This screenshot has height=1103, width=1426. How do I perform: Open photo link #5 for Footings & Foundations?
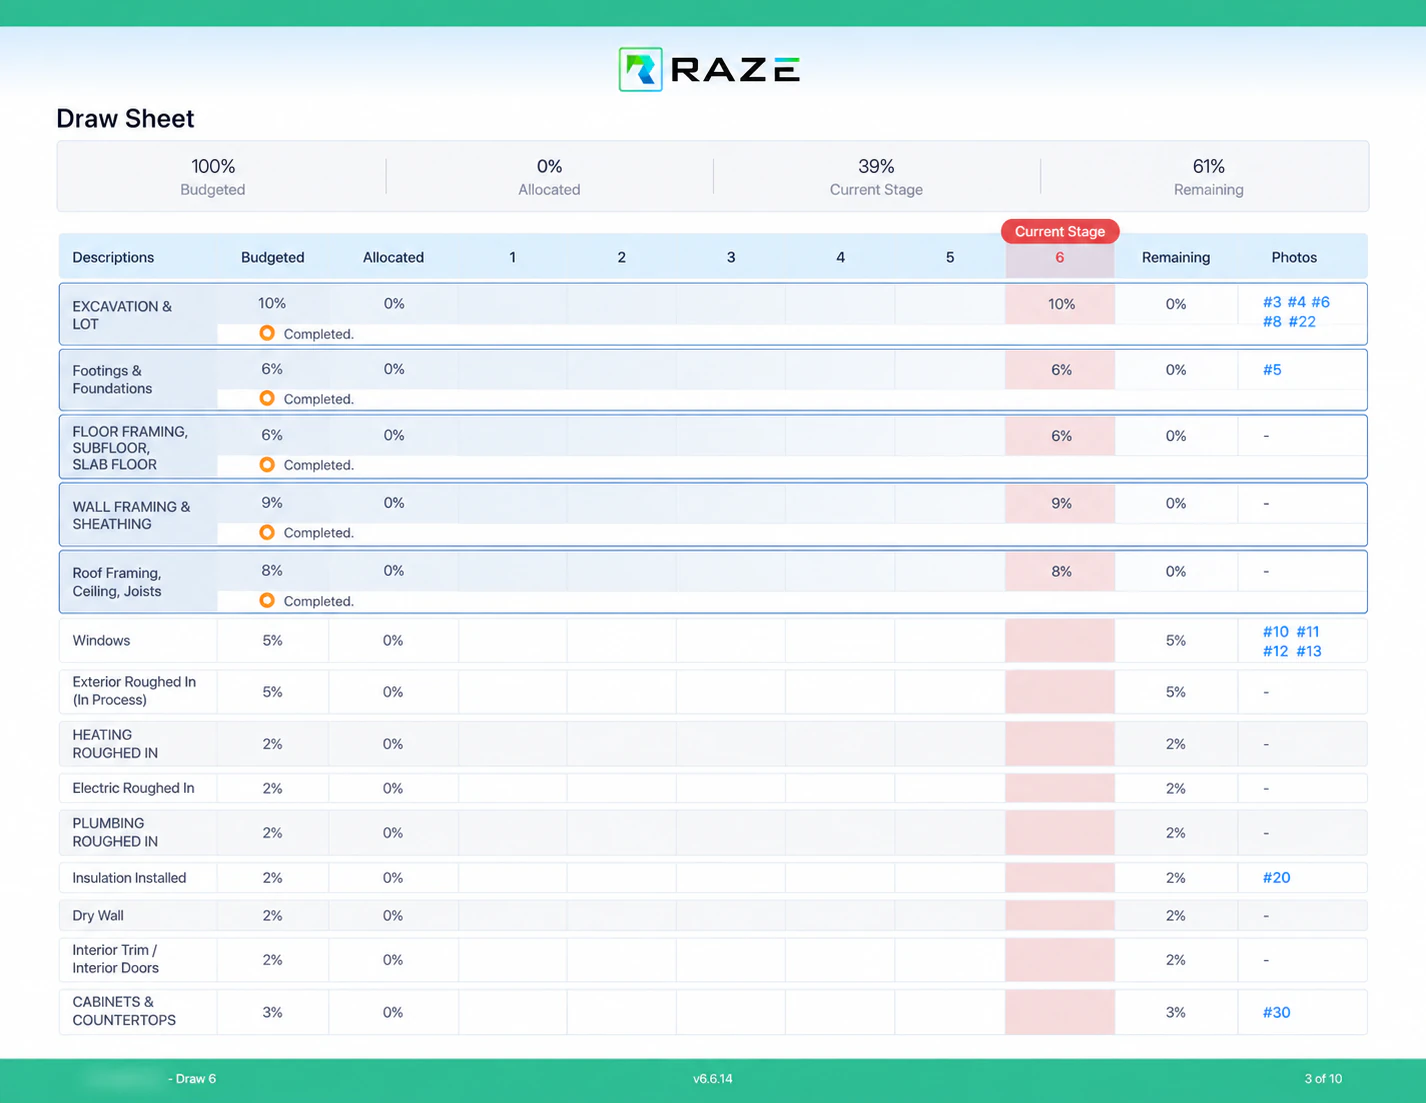(x=1272, y=370)
